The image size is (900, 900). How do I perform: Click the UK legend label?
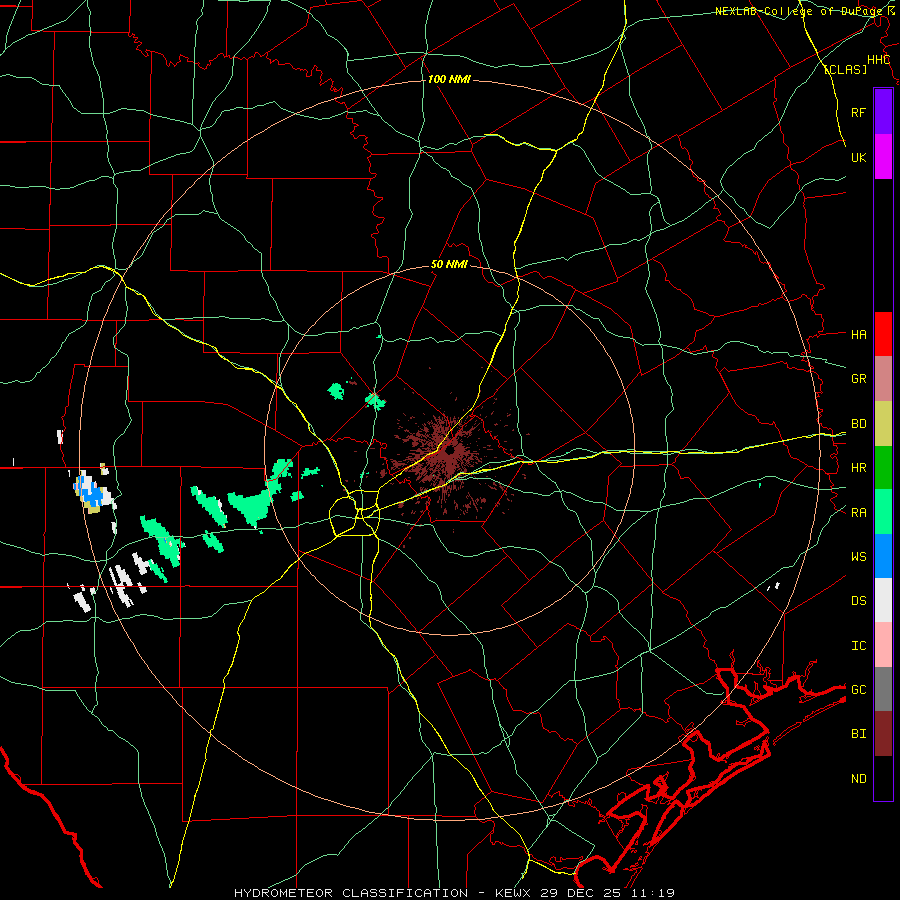(858, 157)
